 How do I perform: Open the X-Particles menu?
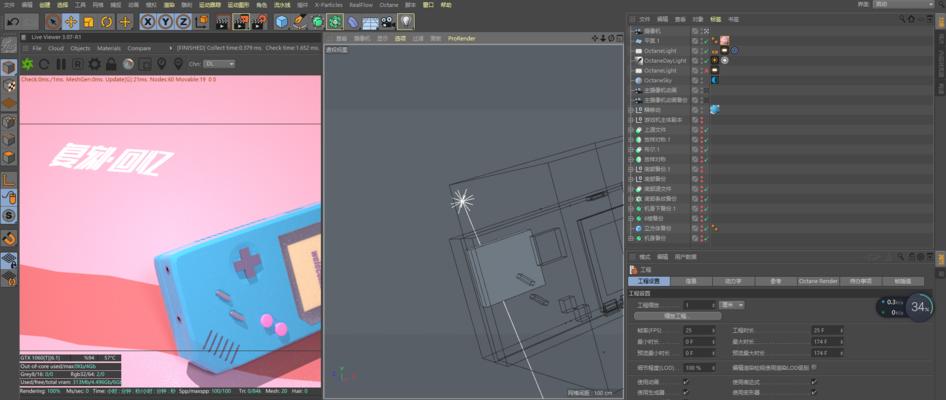coord(329,4)
